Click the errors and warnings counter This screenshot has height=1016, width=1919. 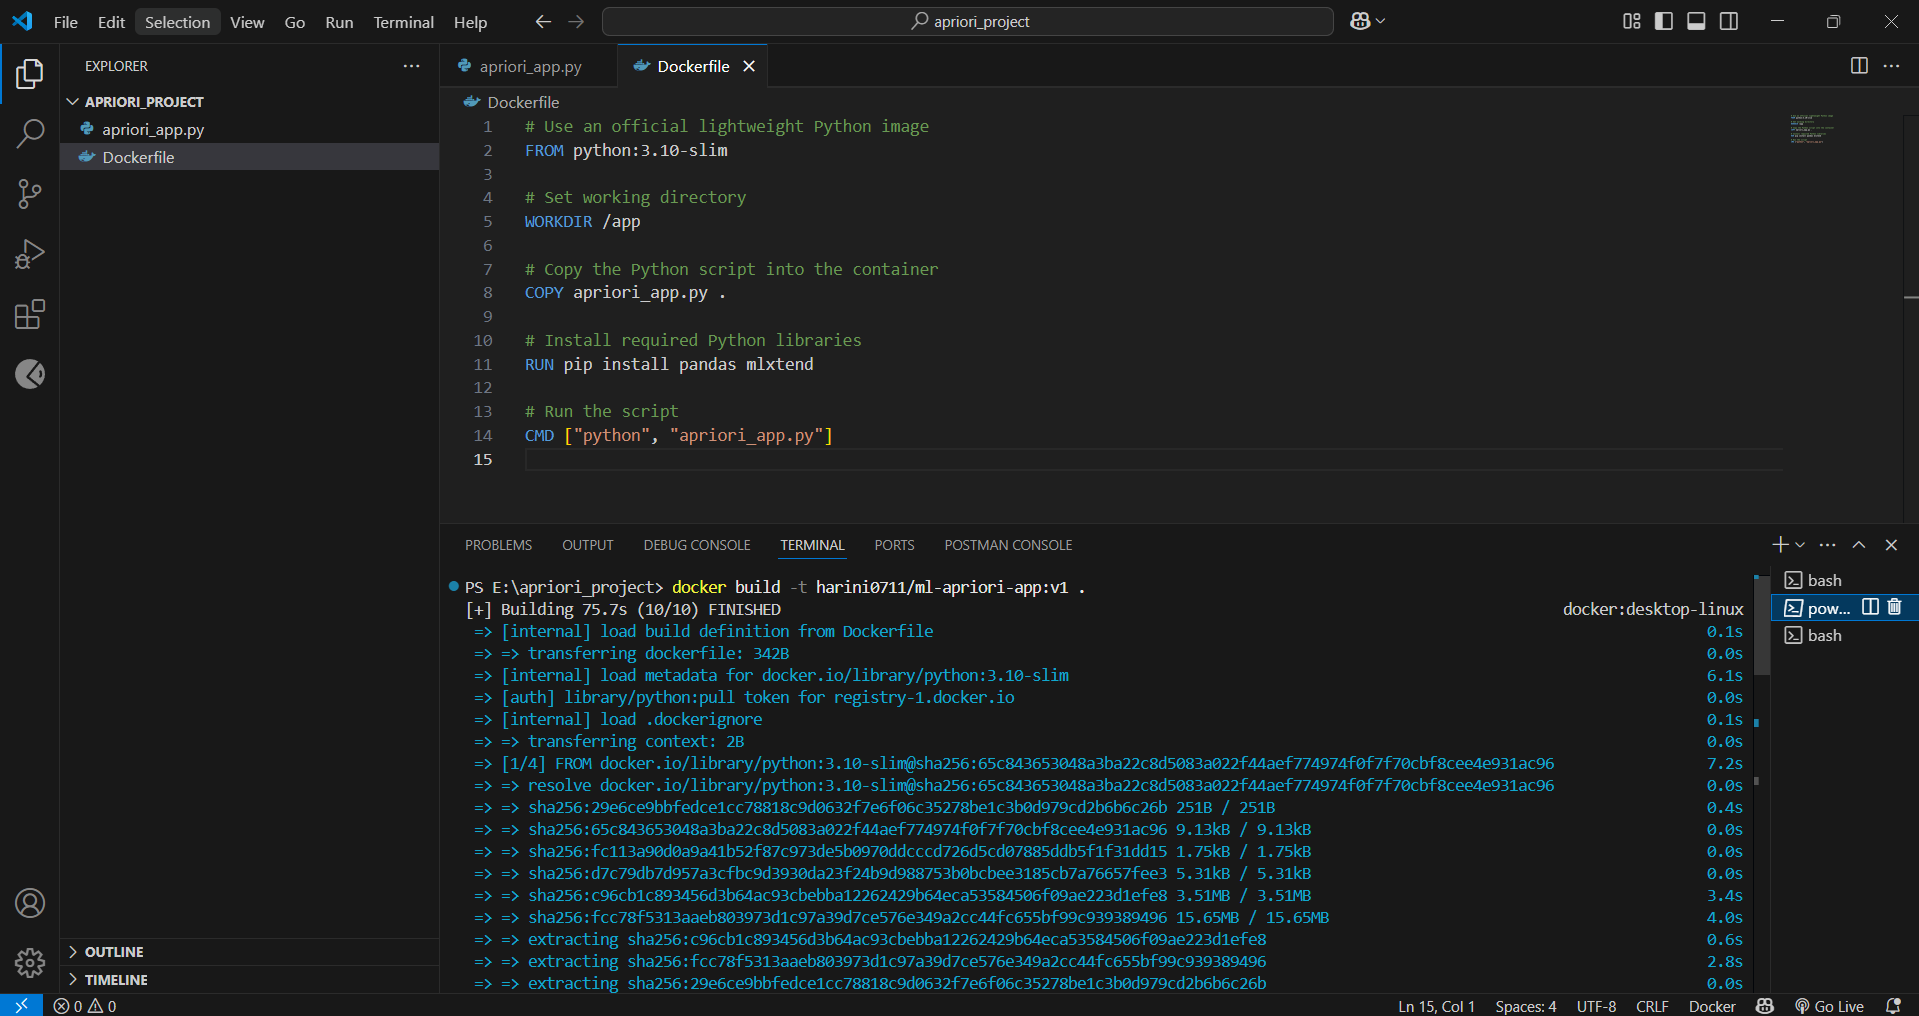pyautogui.click(x=85, y=1006)
